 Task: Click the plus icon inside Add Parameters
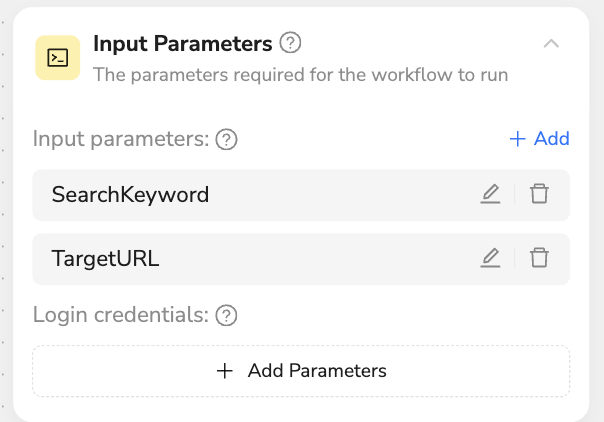225,371
